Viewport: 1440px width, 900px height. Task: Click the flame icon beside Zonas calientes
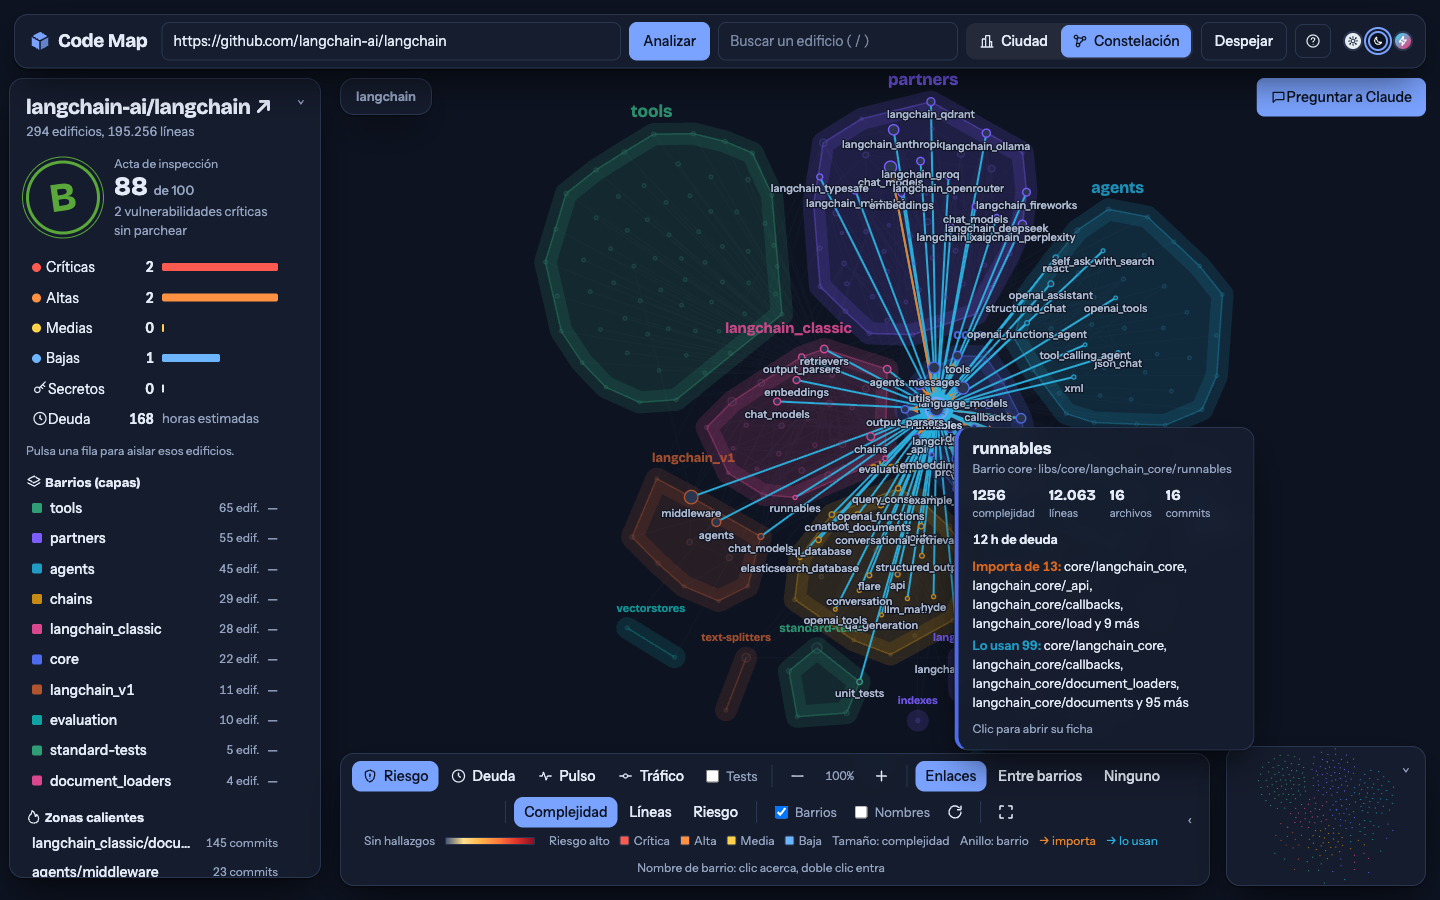[33, 817]
